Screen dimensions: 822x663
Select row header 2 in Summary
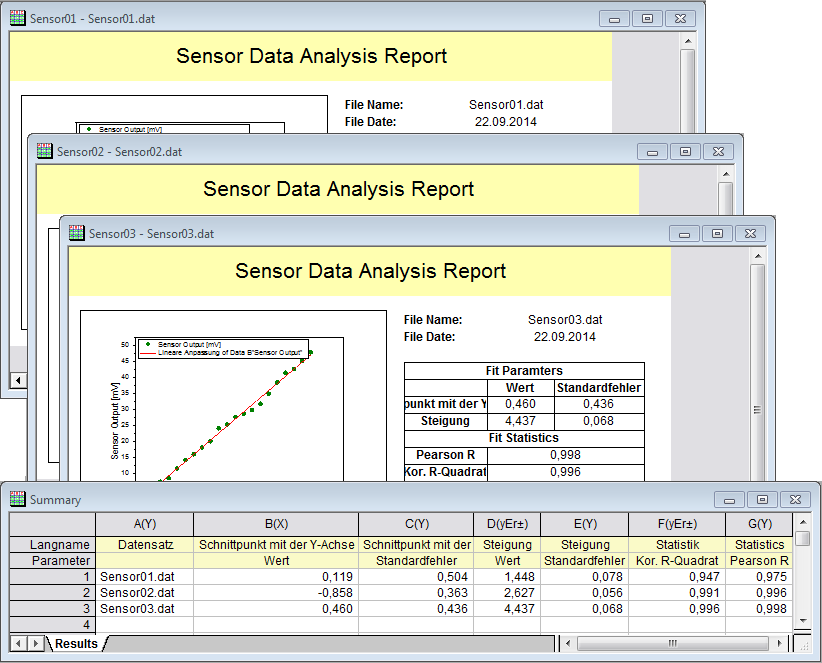[x=52, y=593]
